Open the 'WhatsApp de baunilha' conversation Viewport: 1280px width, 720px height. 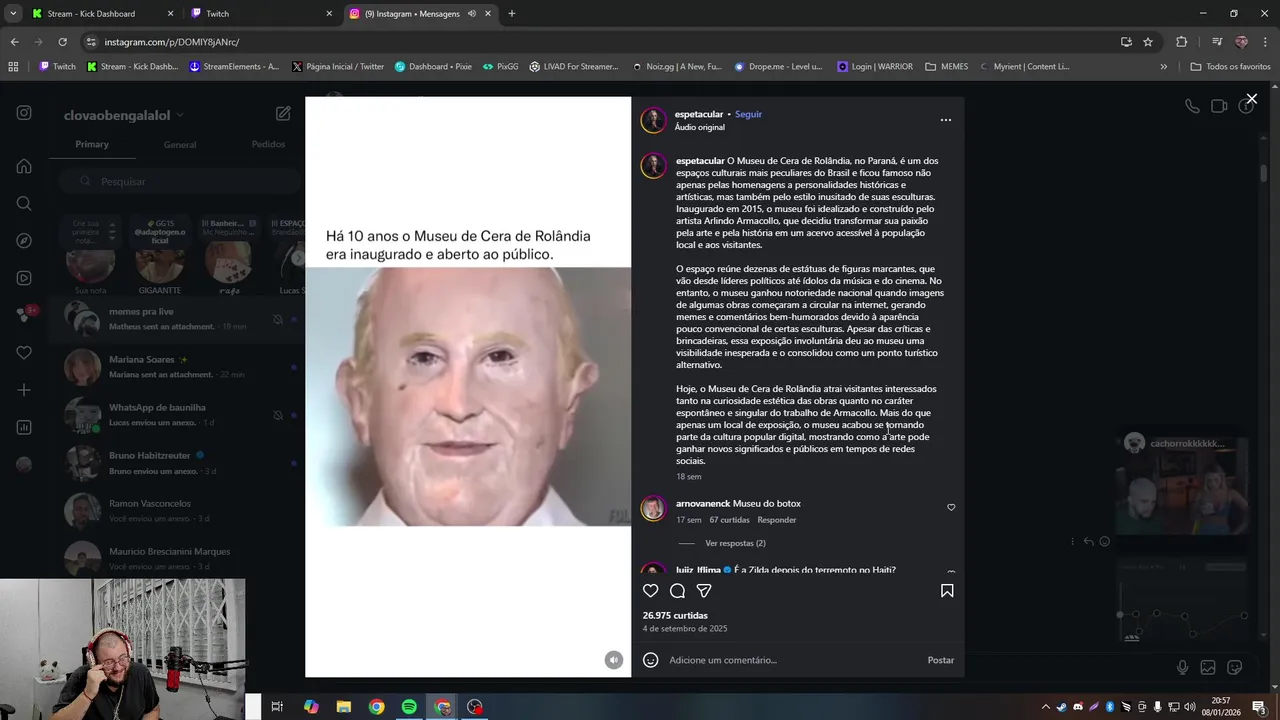coord(177,415)
